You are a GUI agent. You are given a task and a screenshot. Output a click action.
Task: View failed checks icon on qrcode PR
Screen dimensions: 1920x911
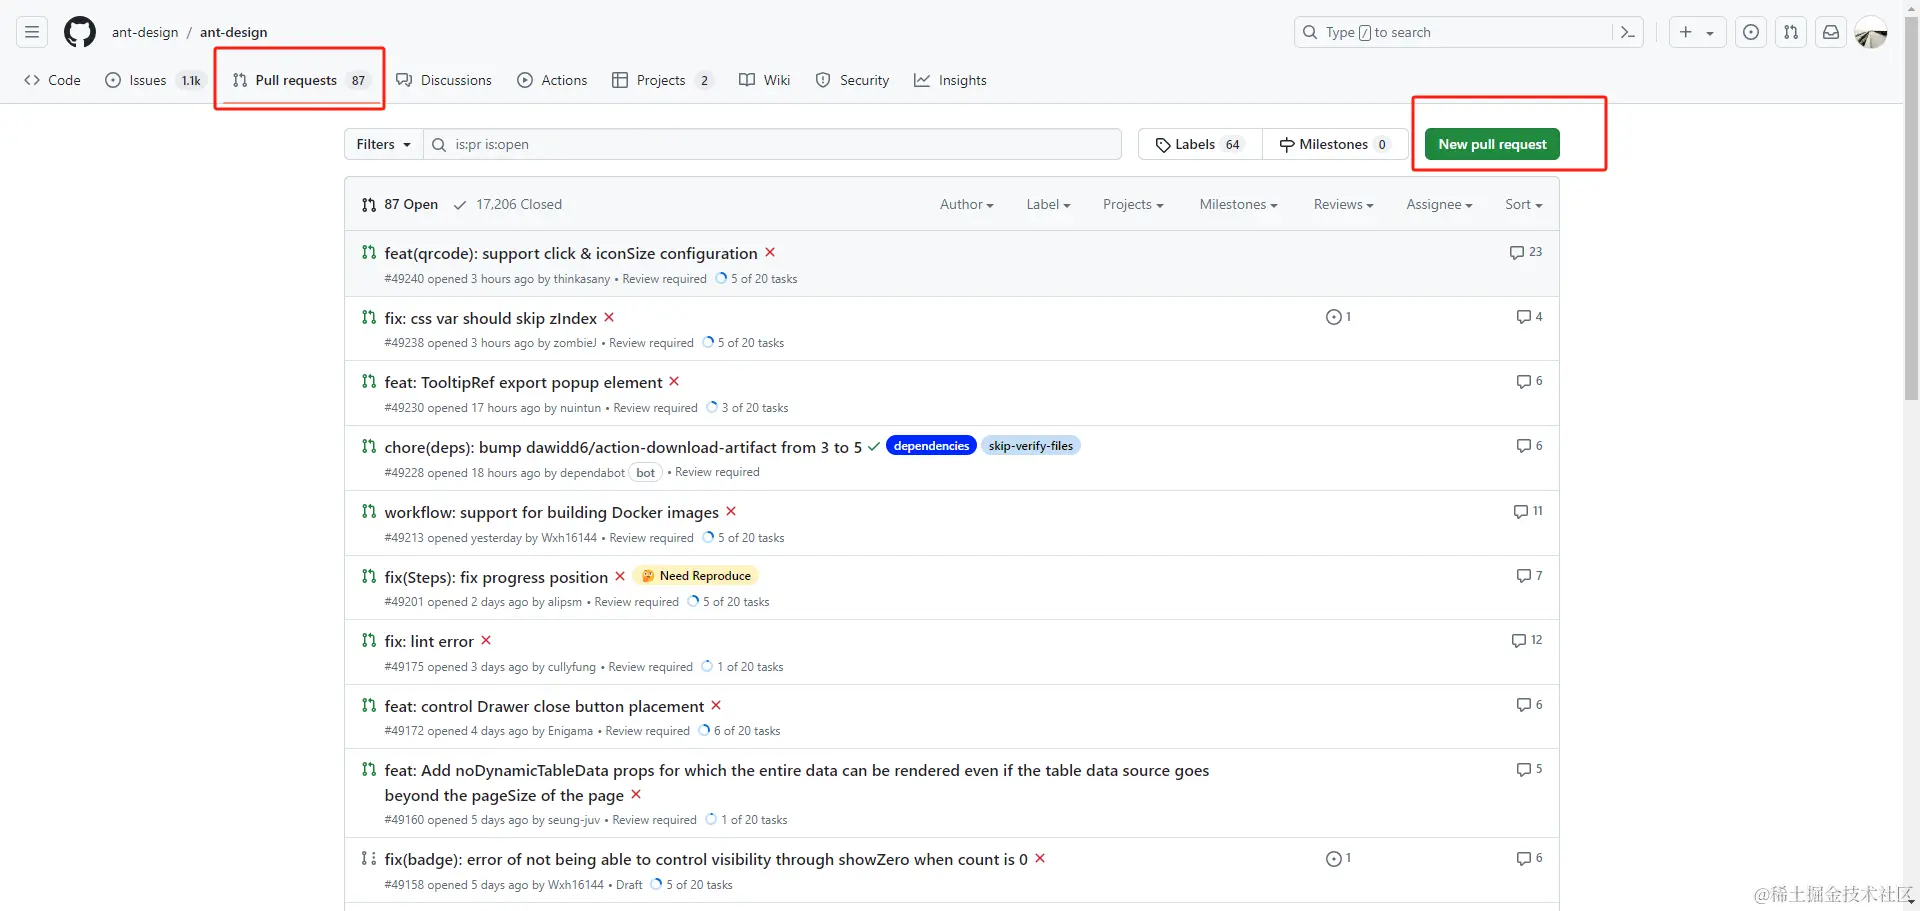[x=770, y=252]
